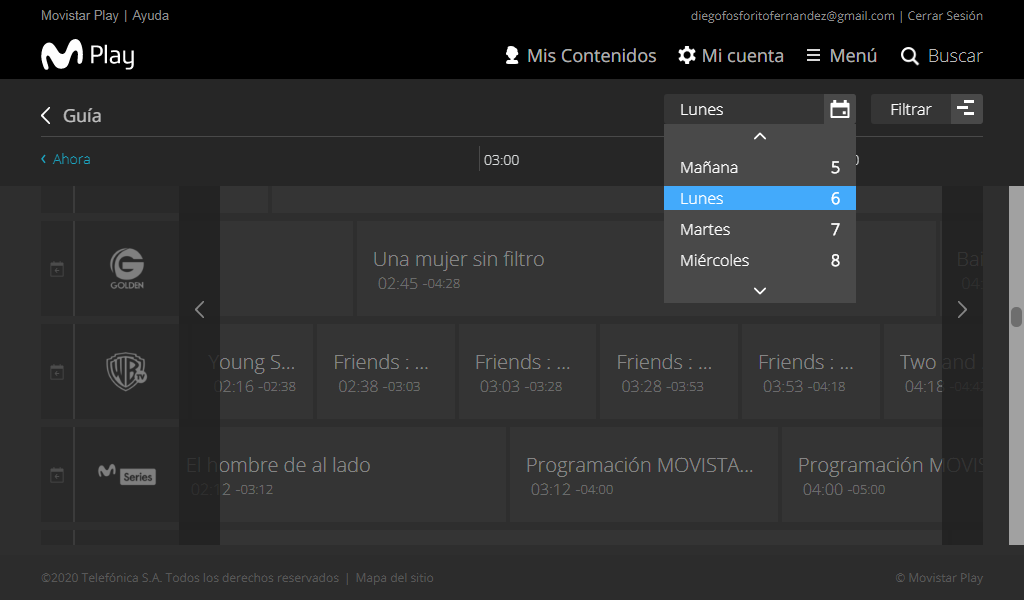Click the catch-up icon beside Movistar Series
This screenshot has height=600, width=1024.
57,475
